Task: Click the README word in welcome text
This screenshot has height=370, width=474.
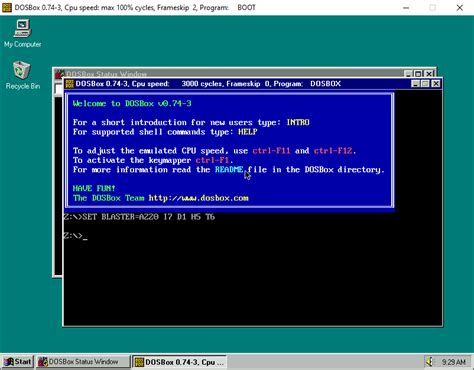Action: coord(229,169)
